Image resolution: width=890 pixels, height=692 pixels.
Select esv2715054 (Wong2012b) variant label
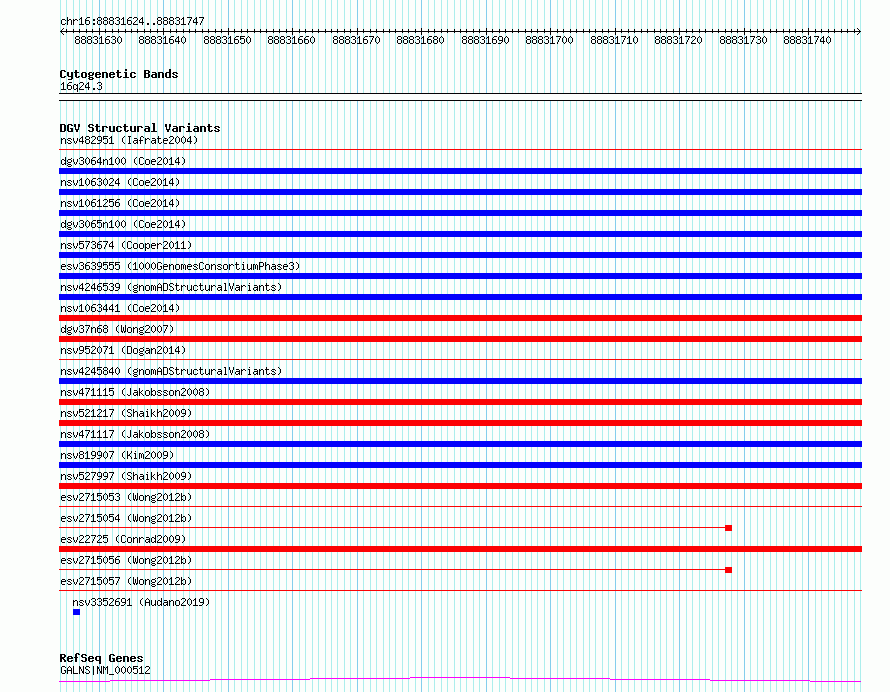pyautogui.click(x=126, y=518)
